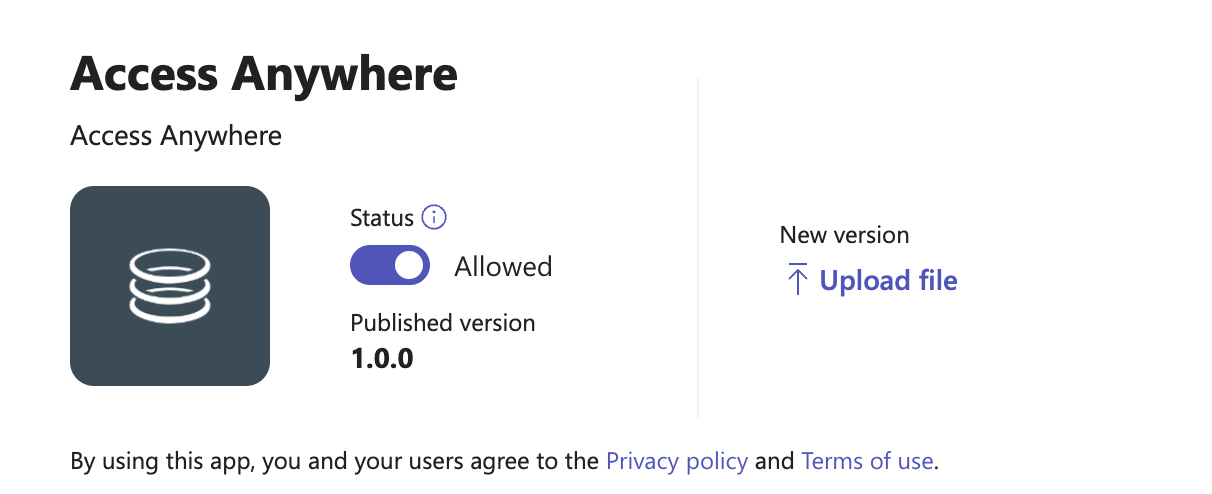1212x494 pixels.
Task: Click the Access Anywhere subtitle text
Action: point(176,135)
